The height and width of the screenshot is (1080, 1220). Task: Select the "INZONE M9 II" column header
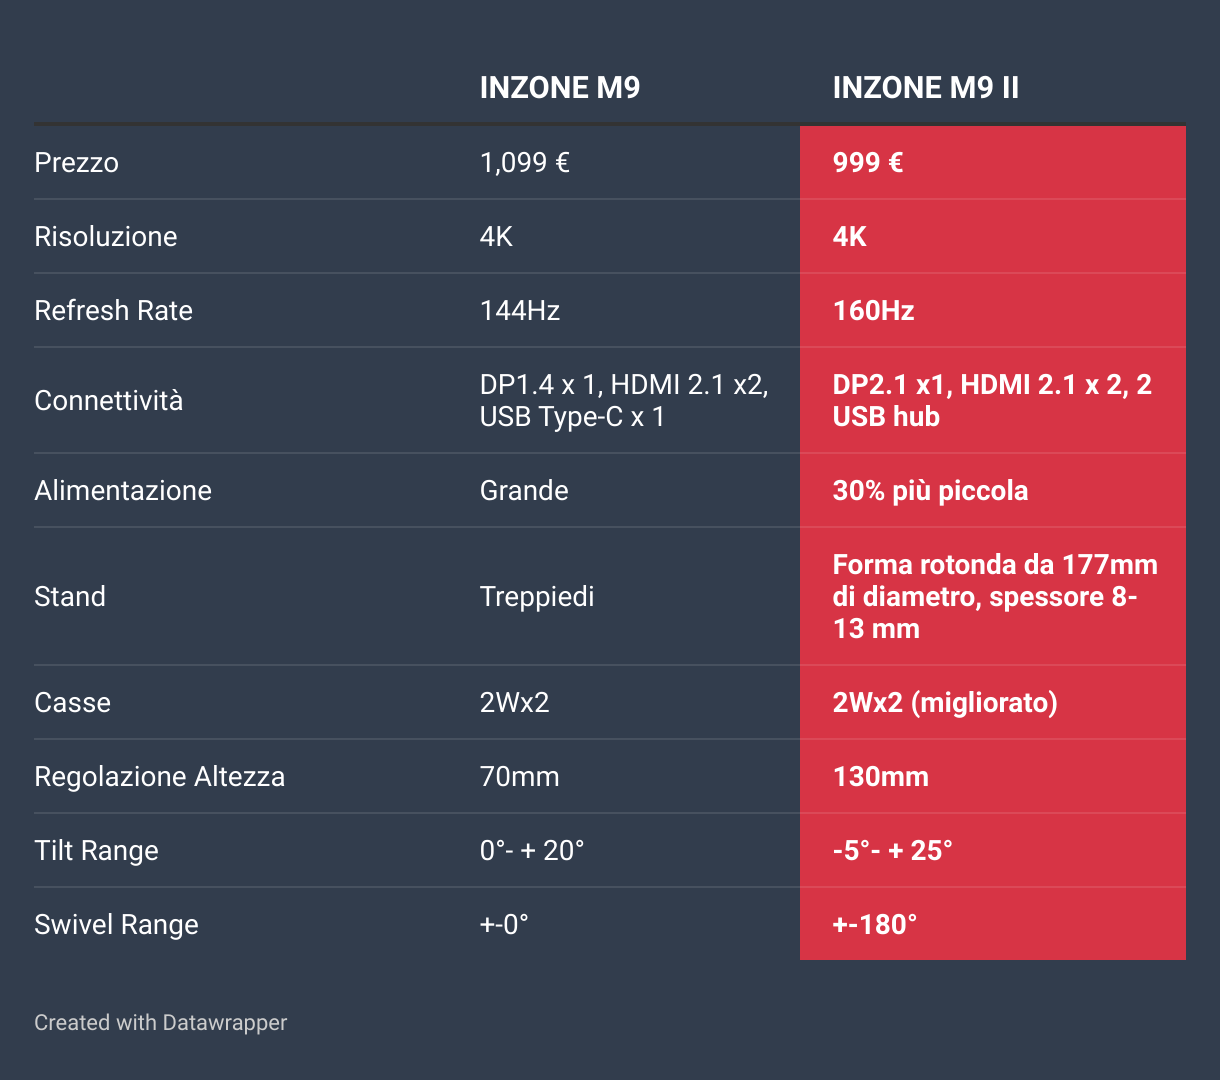[x=926, y=88]
